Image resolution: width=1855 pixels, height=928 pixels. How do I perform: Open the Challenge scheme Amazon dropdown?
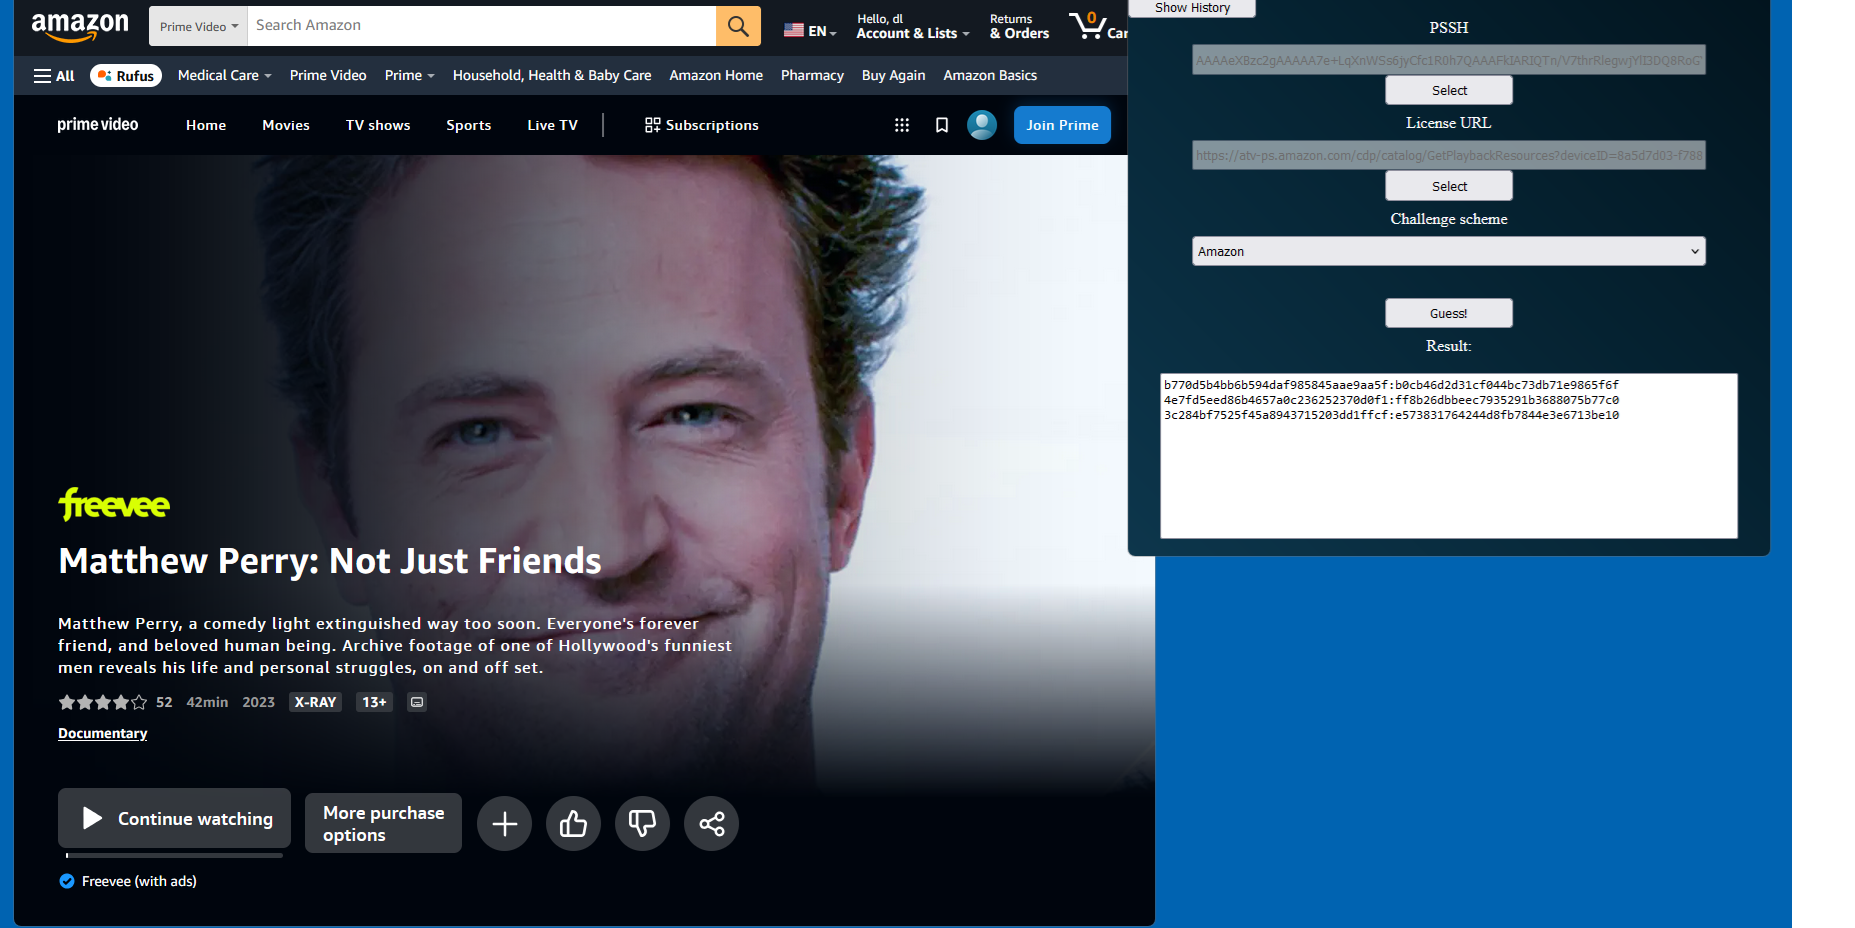click(x=1449, y=251)
